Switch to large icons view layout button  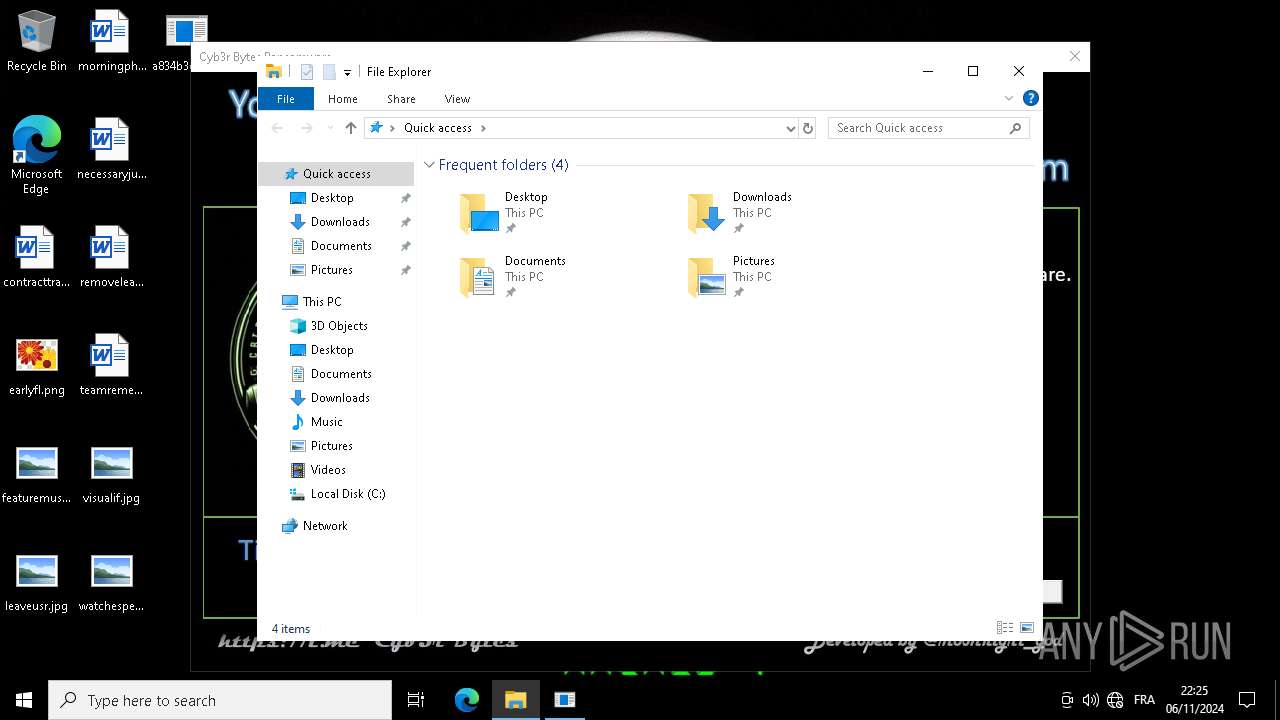pyautogui.click(x=1027, y=628)
